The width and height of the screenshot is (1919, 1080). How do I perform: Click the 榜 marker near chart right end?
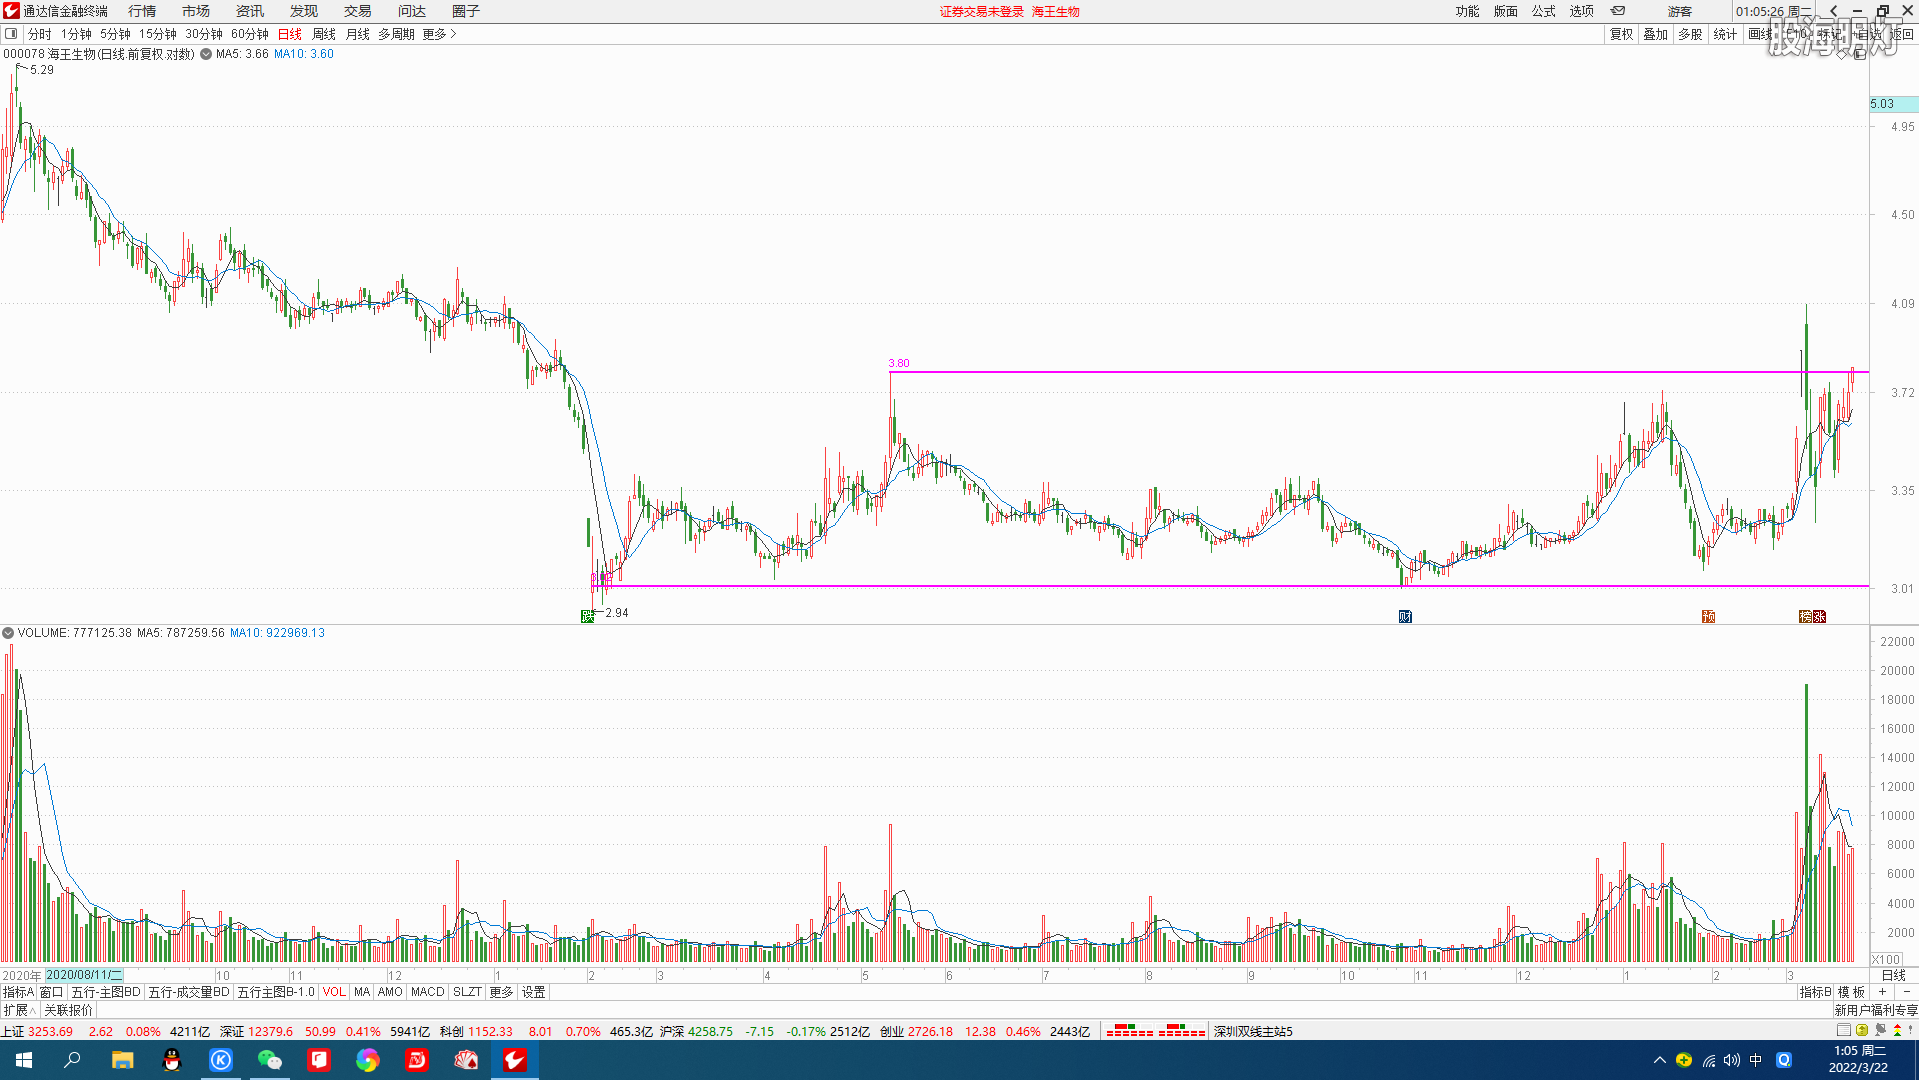coord(1805,616)
